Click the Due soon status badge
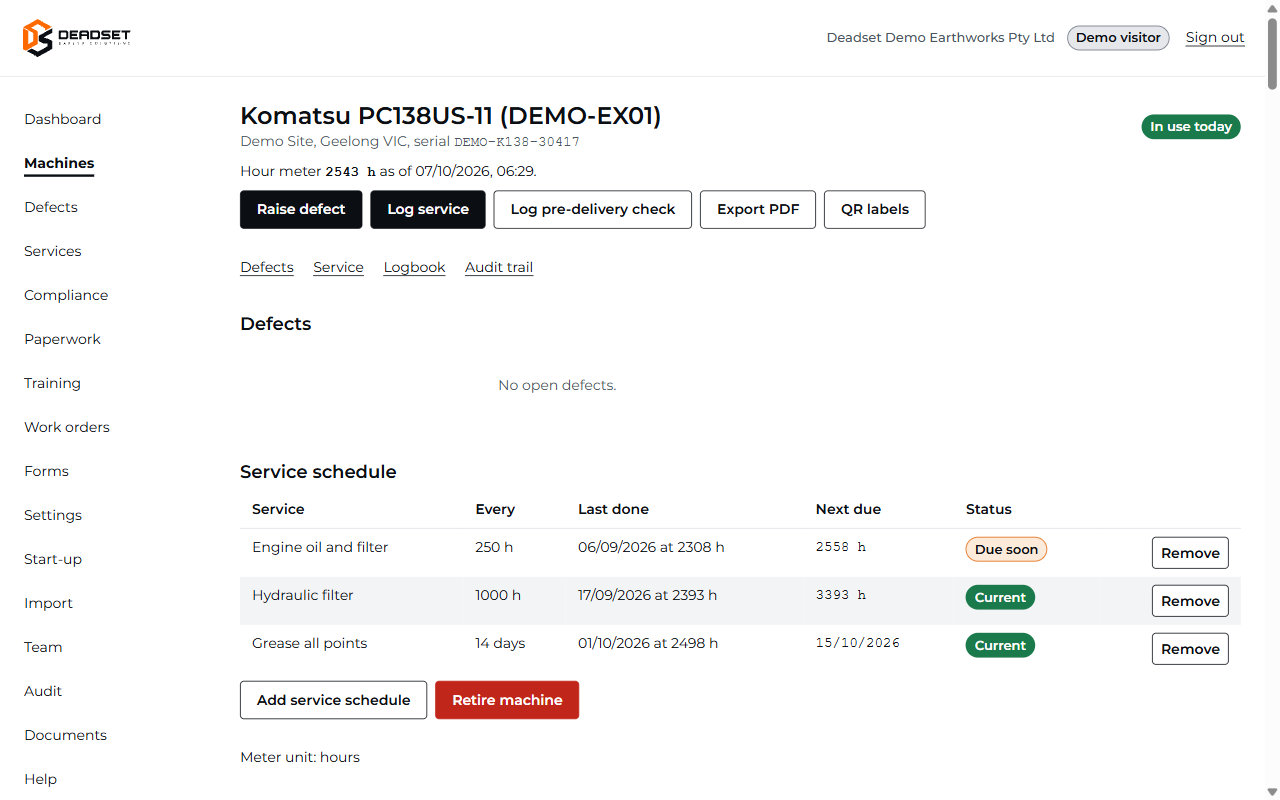 pos(1006,549)
